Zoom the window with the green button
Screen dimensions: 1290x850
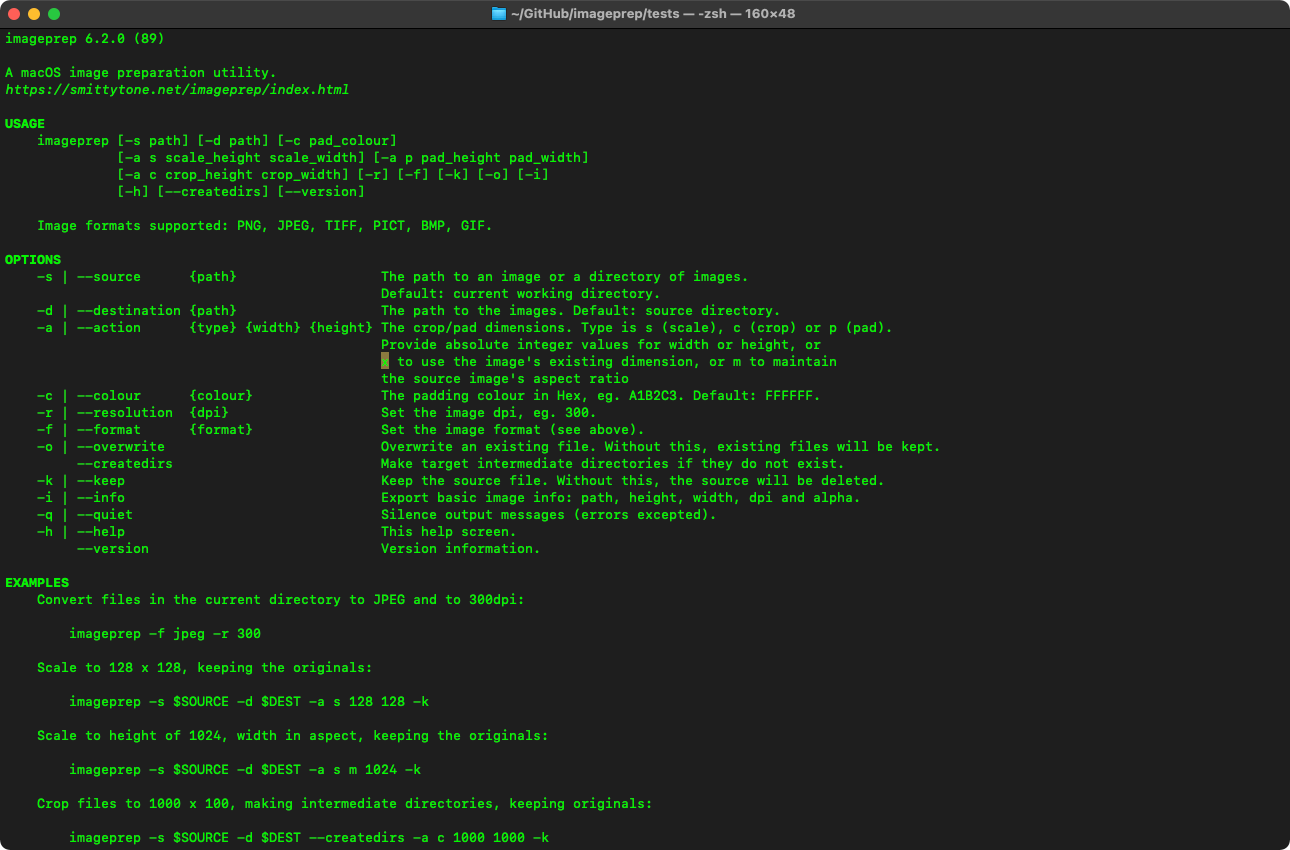[x=54, y=14]
